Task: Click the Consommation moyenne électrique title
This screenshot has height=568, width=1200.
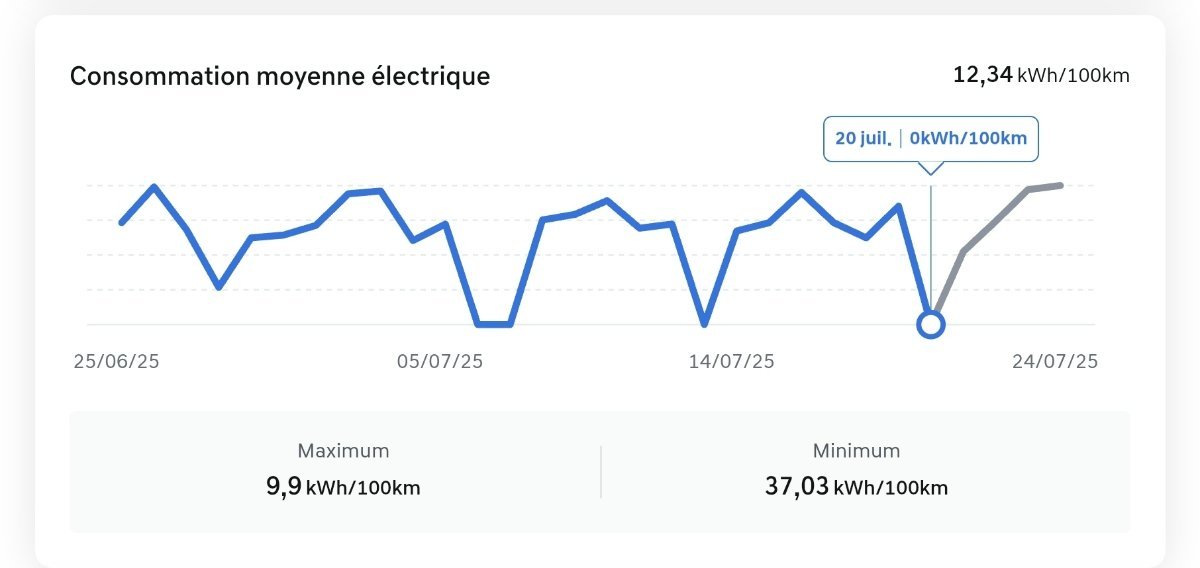Action: pos(280,76)
